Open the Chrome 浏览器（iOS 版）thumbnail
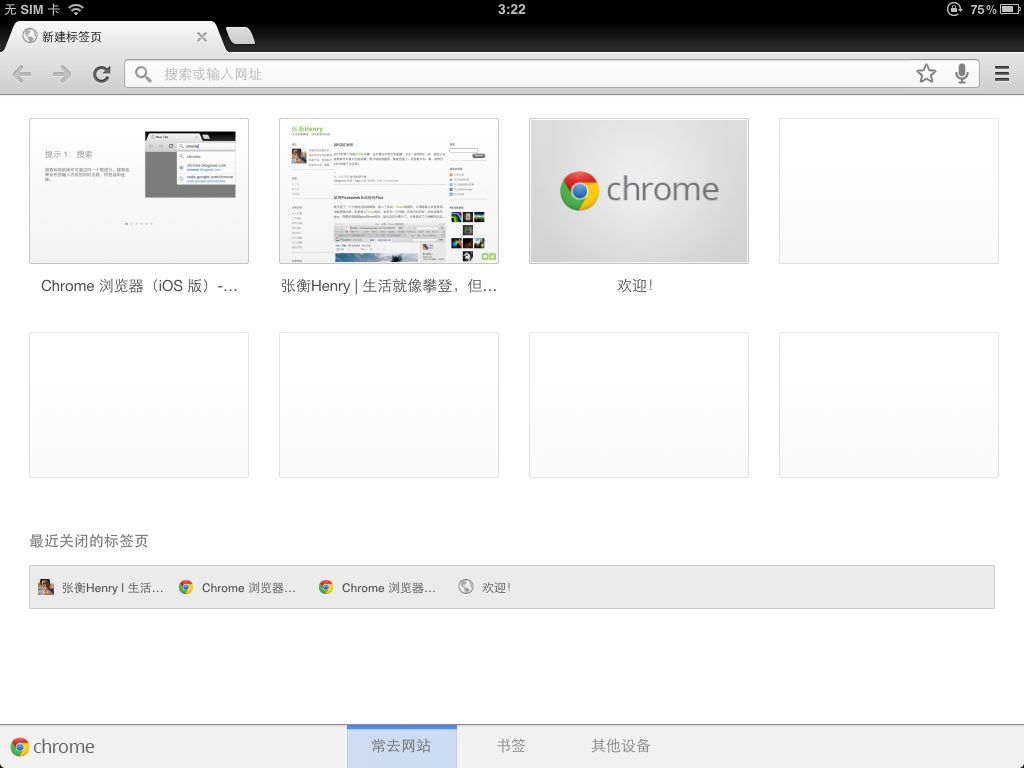The width and height of the screenshot is (1024, 768). [139, 190]
